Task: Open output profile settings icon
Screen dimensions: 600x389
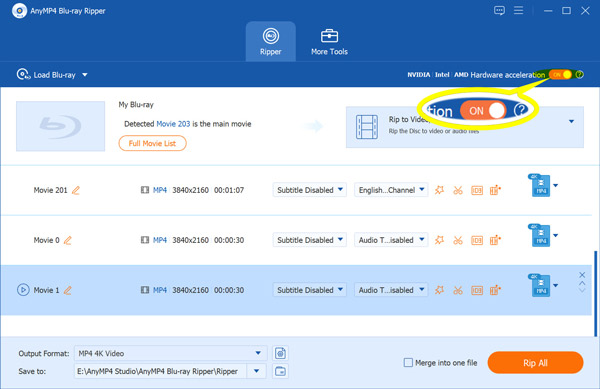Action: tap(280, 353)
